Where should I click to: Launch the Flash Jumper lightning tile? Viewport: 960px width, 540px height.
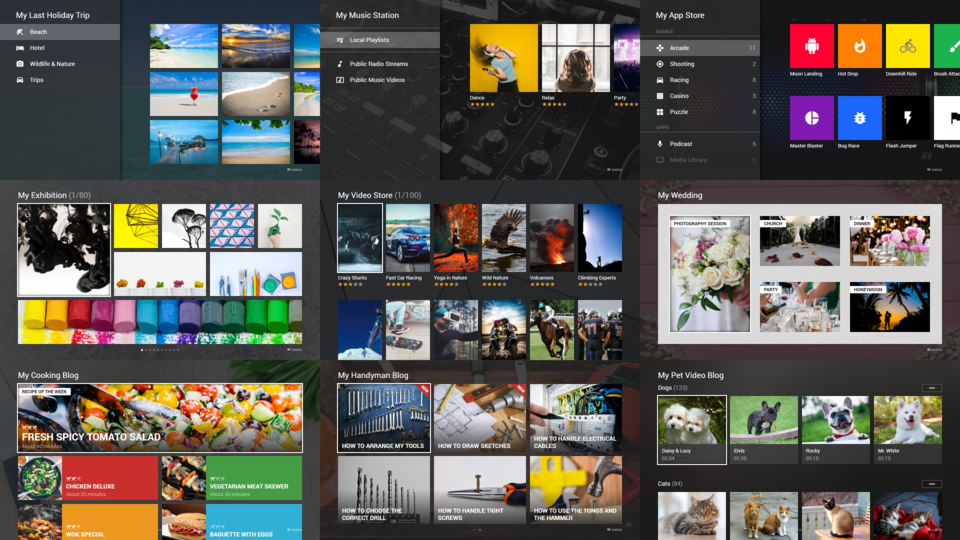(907, 118)
